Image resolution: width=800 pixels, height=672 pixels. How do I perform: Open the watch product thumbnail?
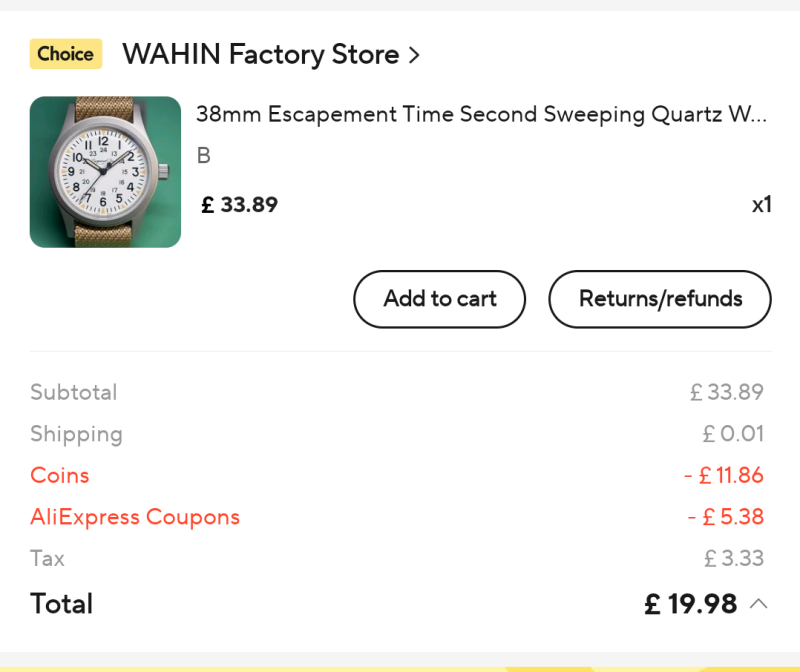pos(105,172)
